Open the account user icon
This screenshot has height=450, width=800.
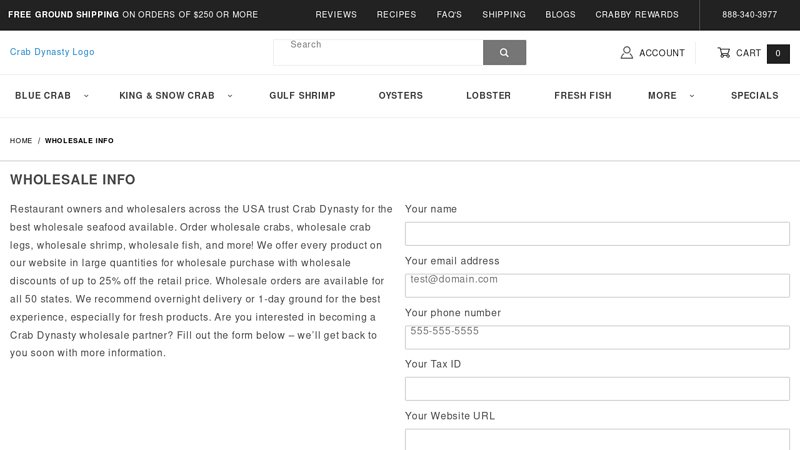pos(627,53)
